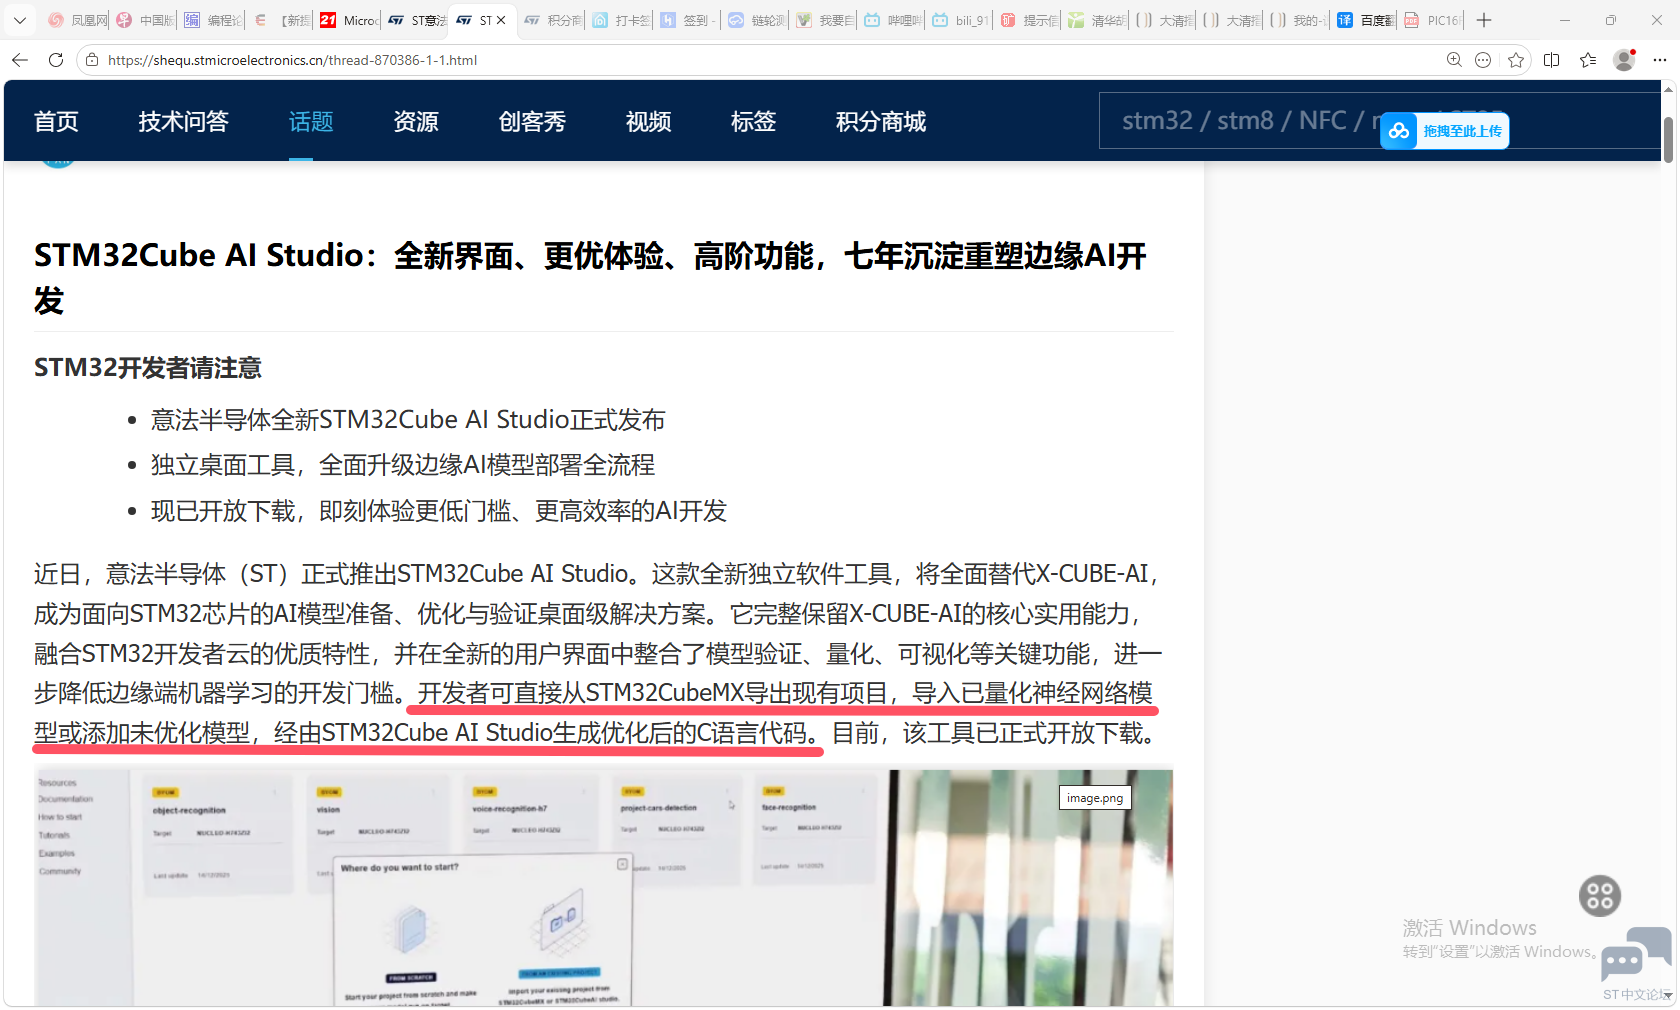Viewport: 1680px width, 1010px height.
Task: Open the ST 中文论坛 chat bubble
Action: point(1635,955)
